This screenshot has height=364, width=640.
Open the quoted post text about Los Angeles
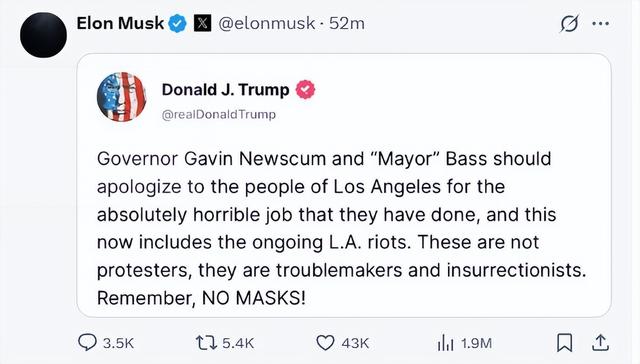coord(341,229)
